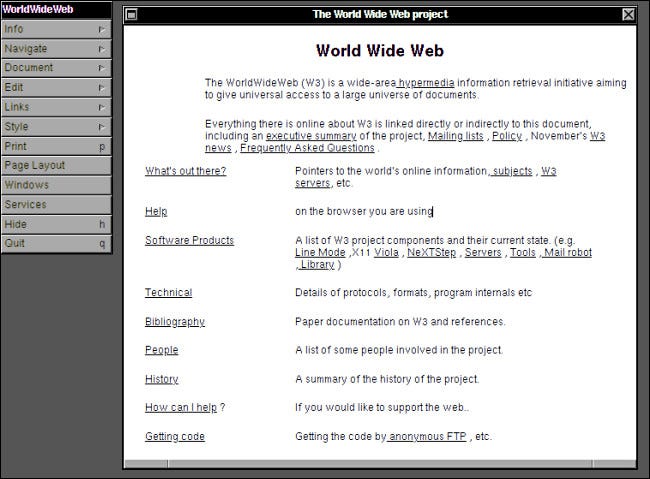Open the NeXTStep link
The image size is (650, 479).
tap(432, 253)
